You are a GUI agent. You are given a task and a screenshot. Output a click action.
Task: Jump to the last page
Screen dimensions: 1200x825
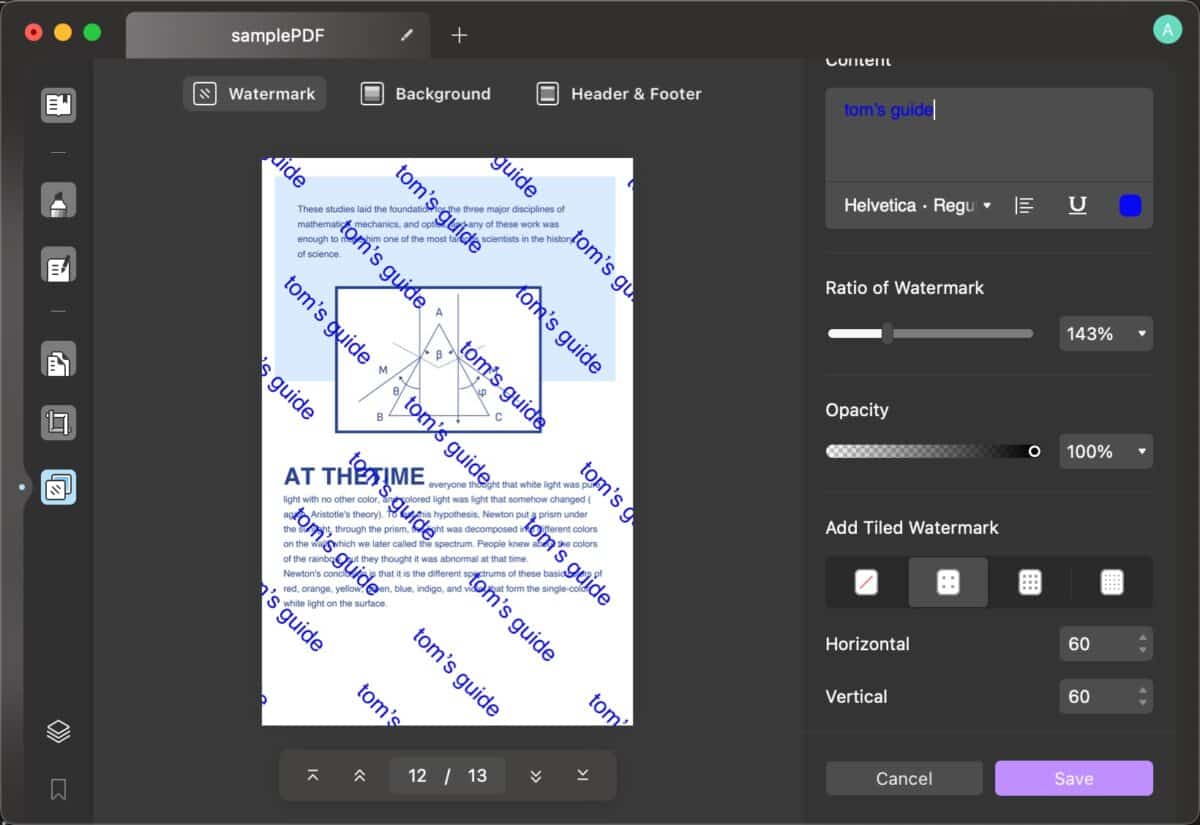(x=583, y=776)
